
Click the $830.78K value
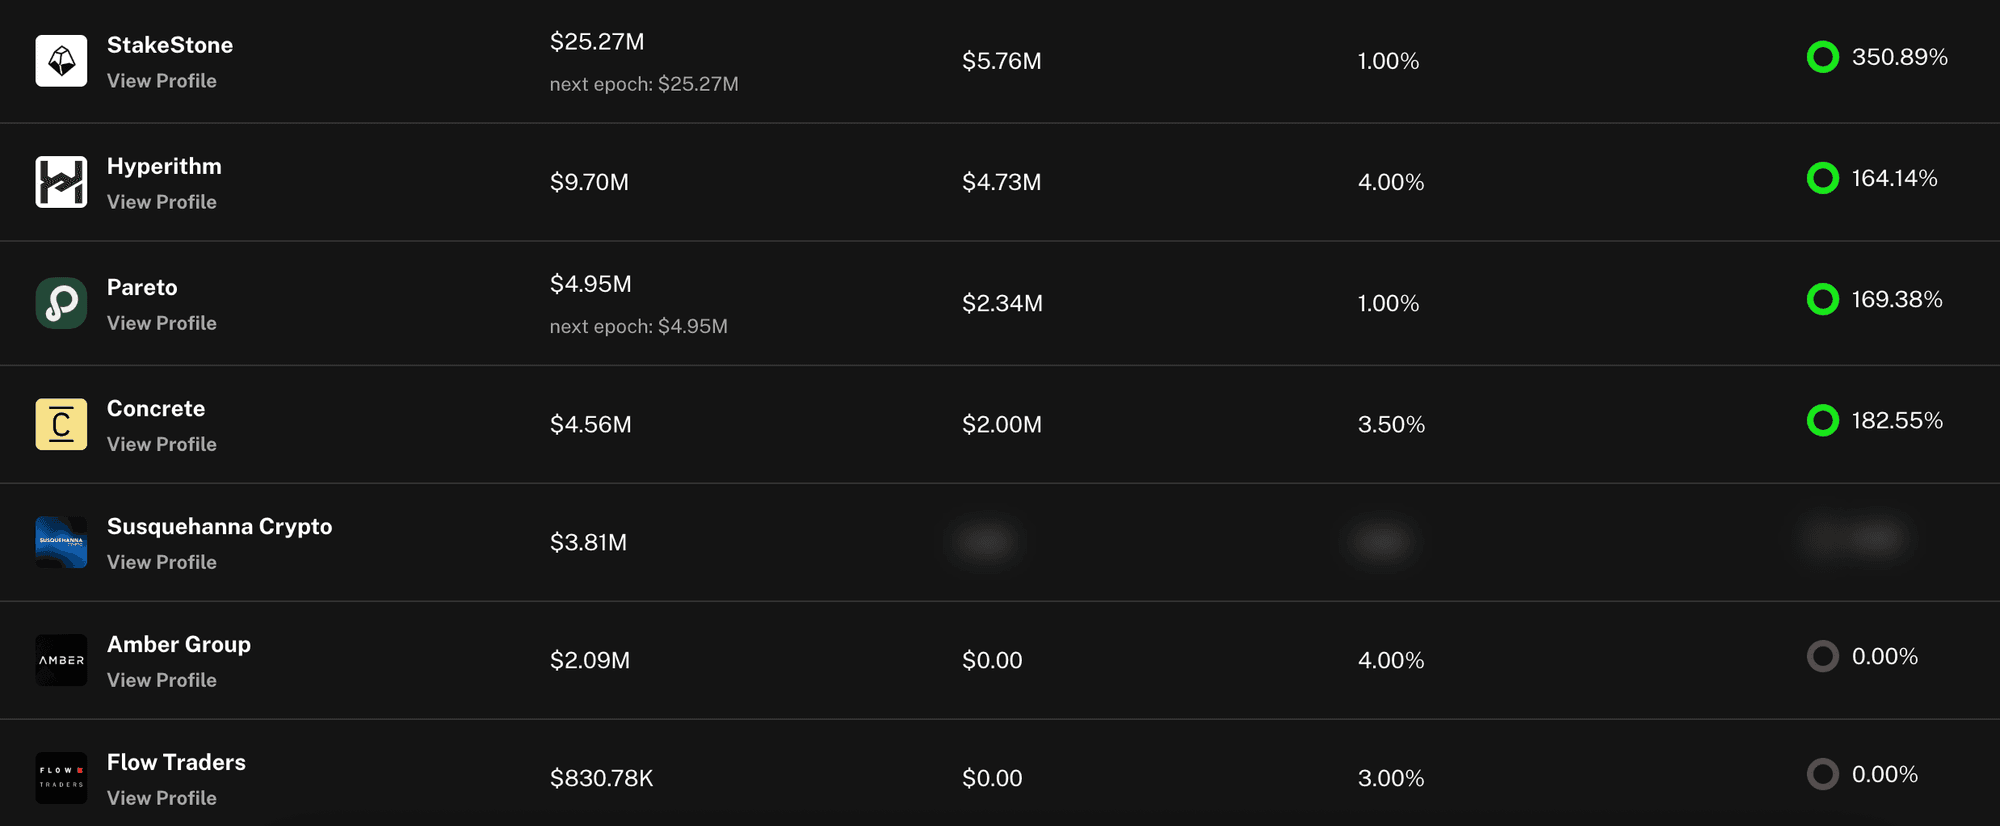pos(601,778)
